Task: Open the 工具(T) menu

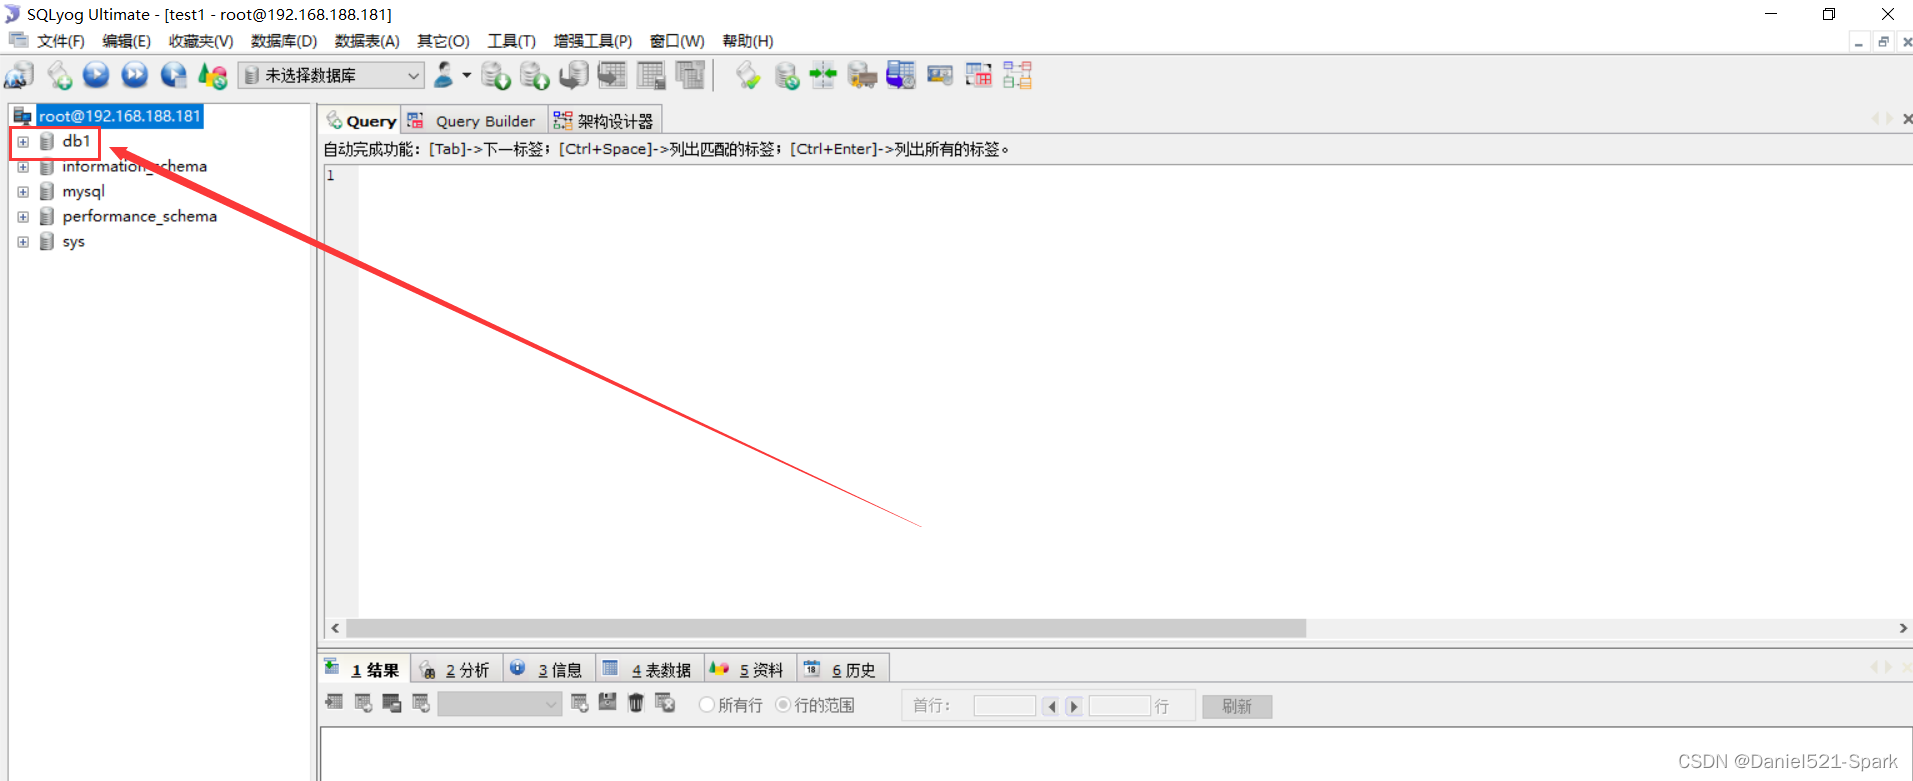Action: pos(511,41)
